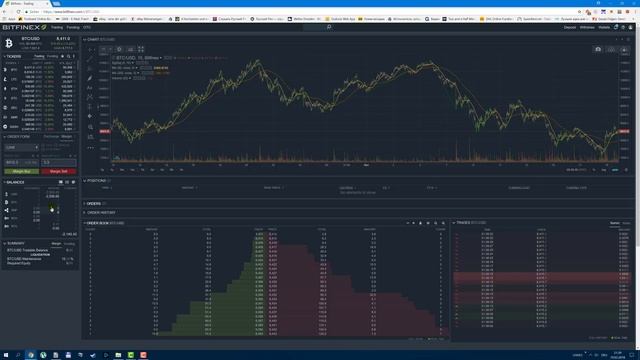Open the notifications bell in the header

click(616, 27)
